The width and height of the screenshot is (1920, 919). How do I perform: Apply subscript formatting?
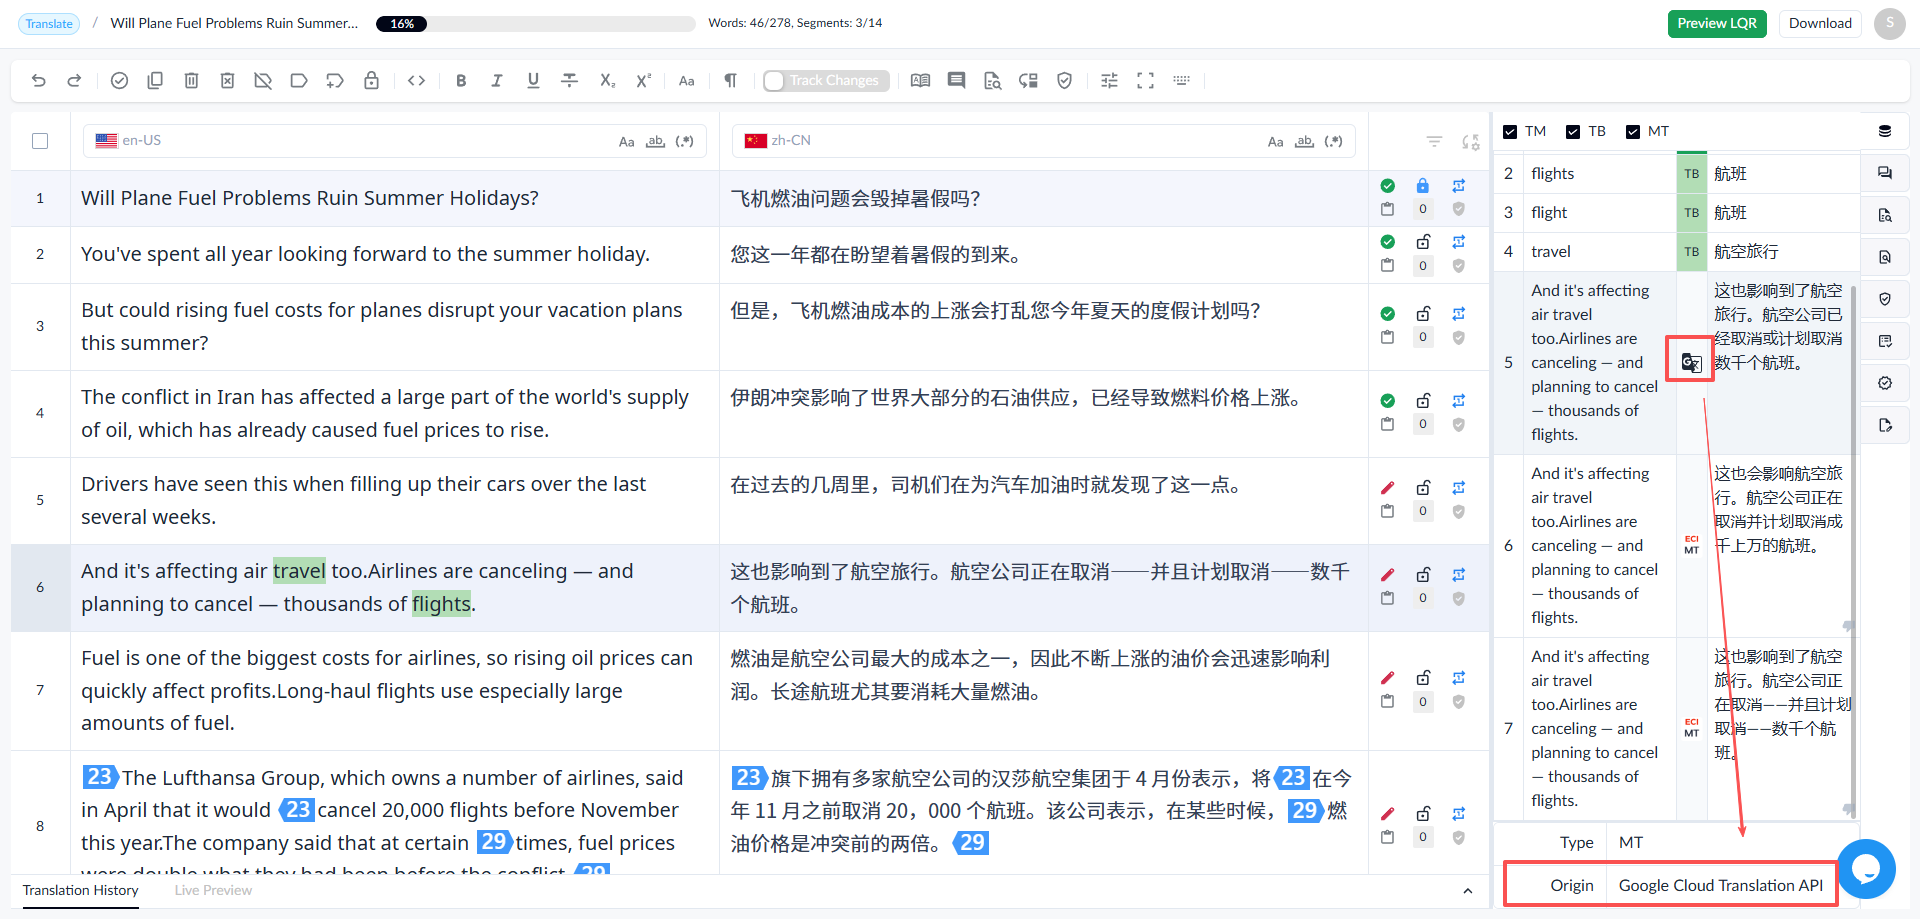pos(607,81)
